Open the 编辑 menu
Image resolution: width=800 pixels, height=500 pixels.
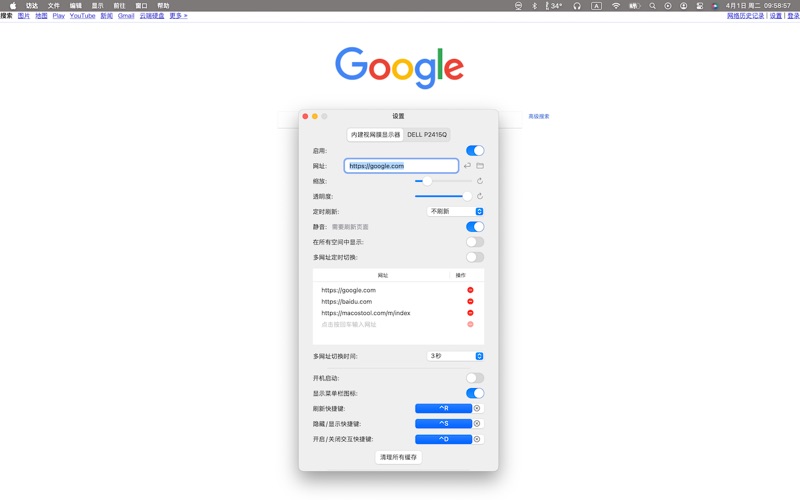tap(76, 6)
